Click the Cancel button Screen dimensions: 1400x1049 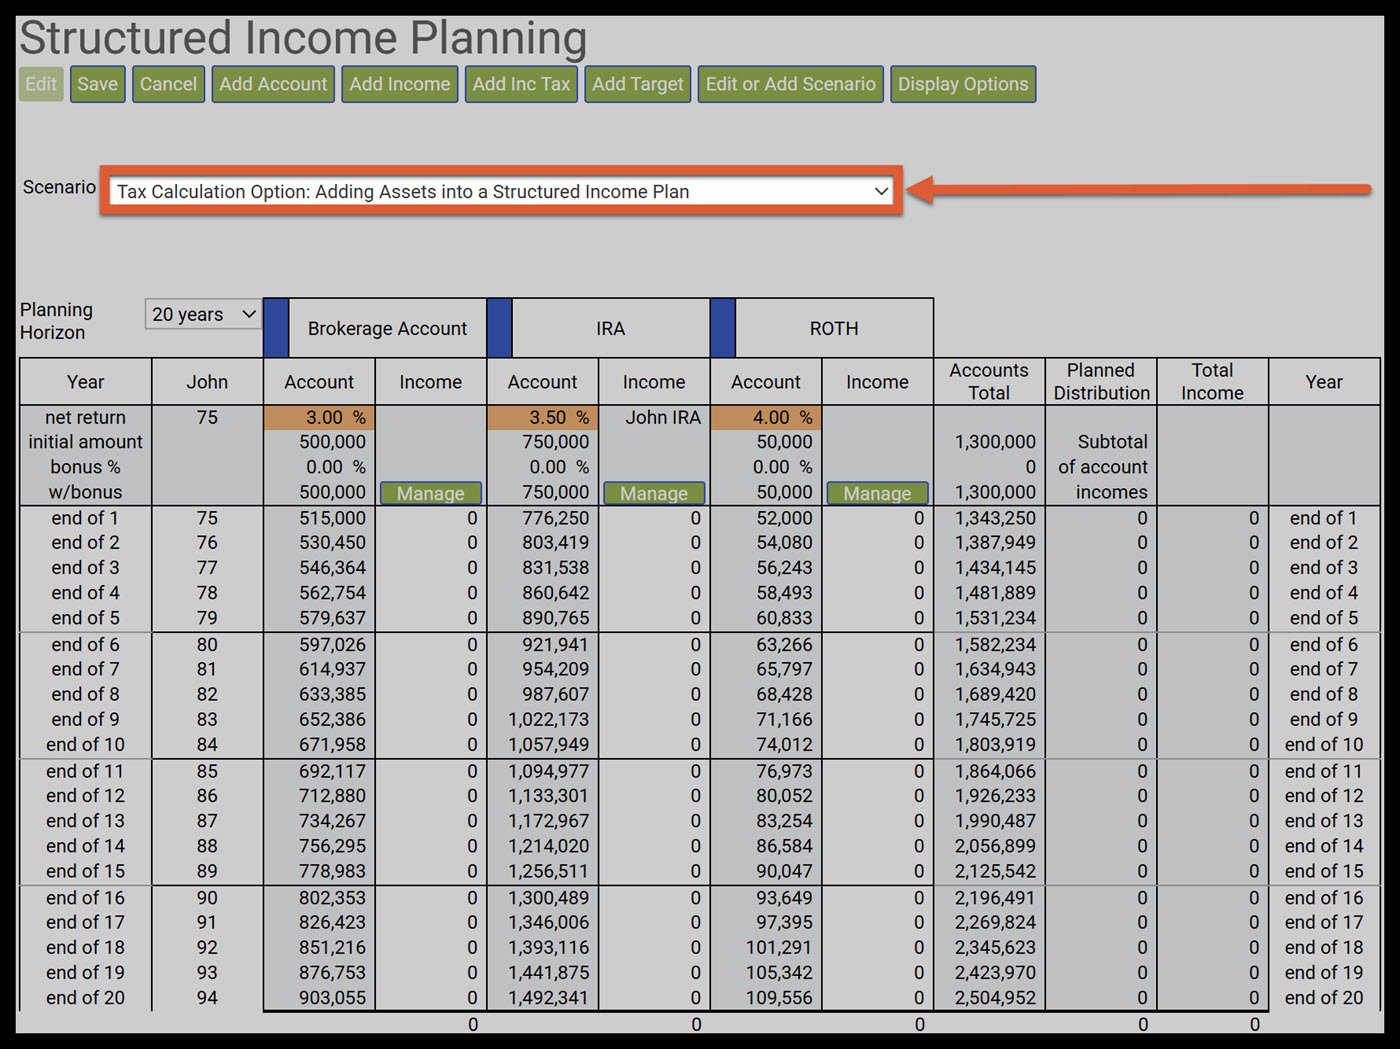tap(168, 84)
